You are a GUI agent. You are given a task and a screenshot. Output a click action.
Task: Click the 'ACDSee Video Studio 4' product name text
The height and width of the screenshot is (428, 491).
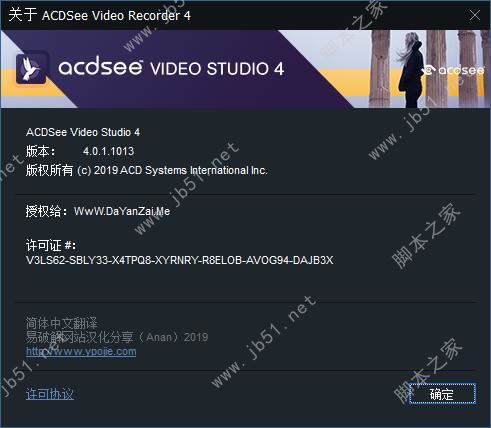pos(83,132)
